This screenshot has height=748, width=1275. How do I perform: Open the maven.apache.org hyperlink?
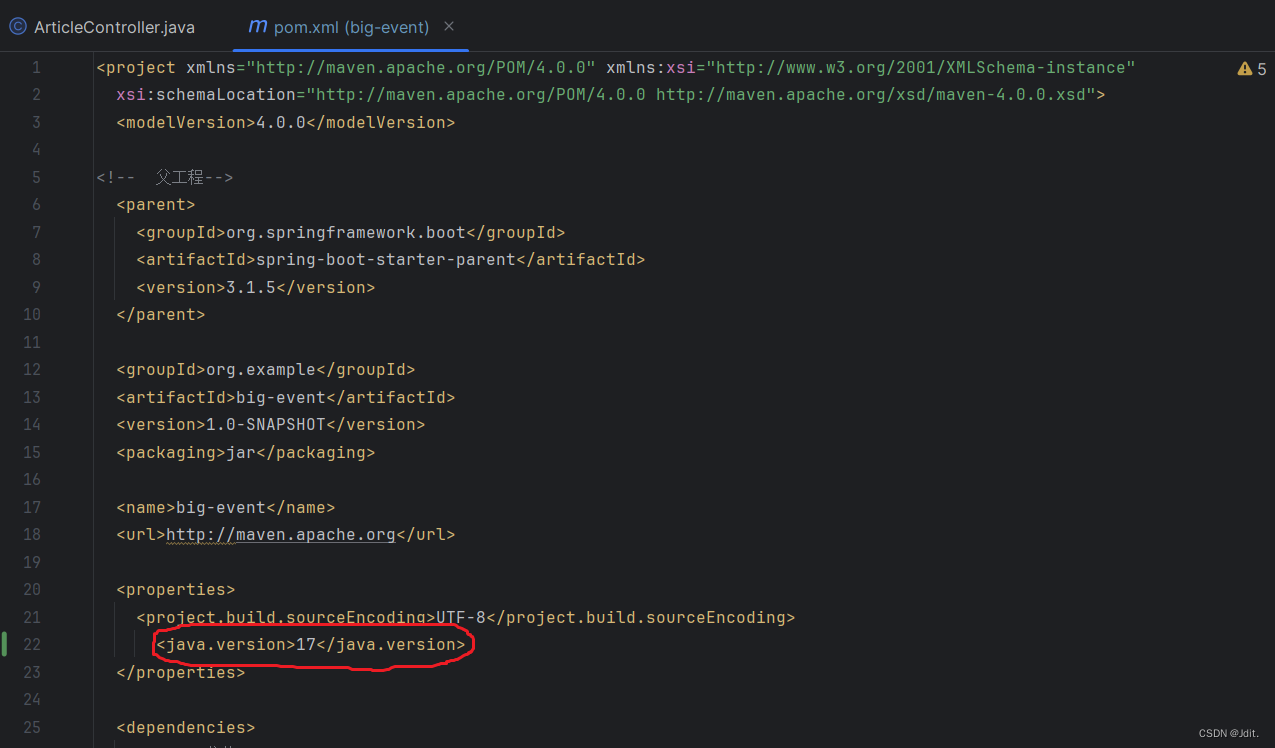tap(280, 534)
